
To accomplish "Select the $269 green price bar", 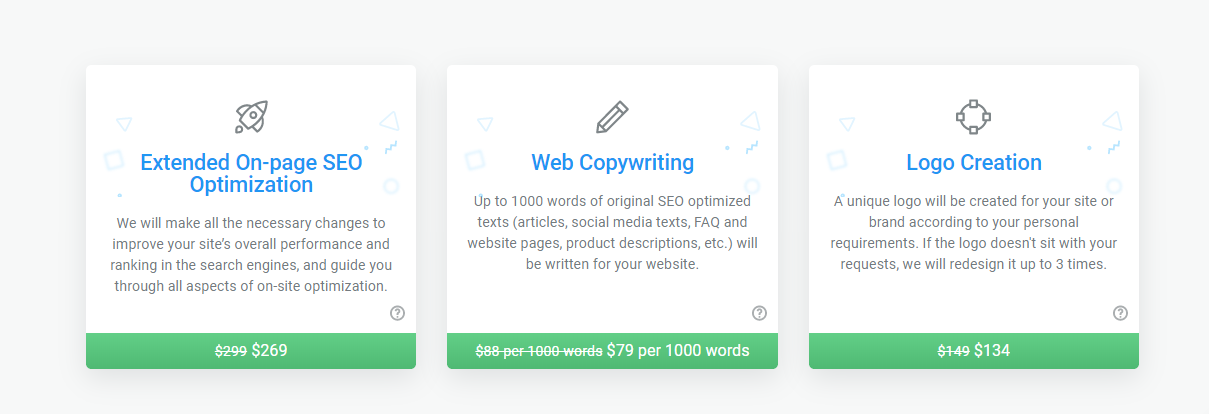I will point(251,351).
